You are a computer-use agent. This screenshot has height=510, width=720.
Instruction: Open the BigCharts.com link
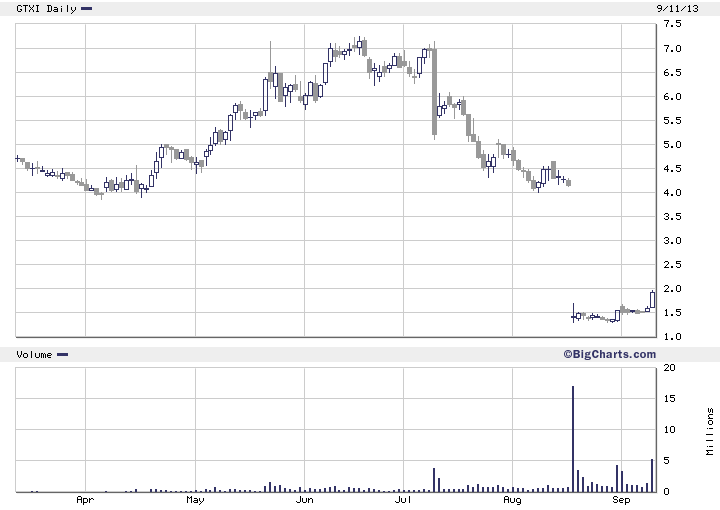coord(610,354)
